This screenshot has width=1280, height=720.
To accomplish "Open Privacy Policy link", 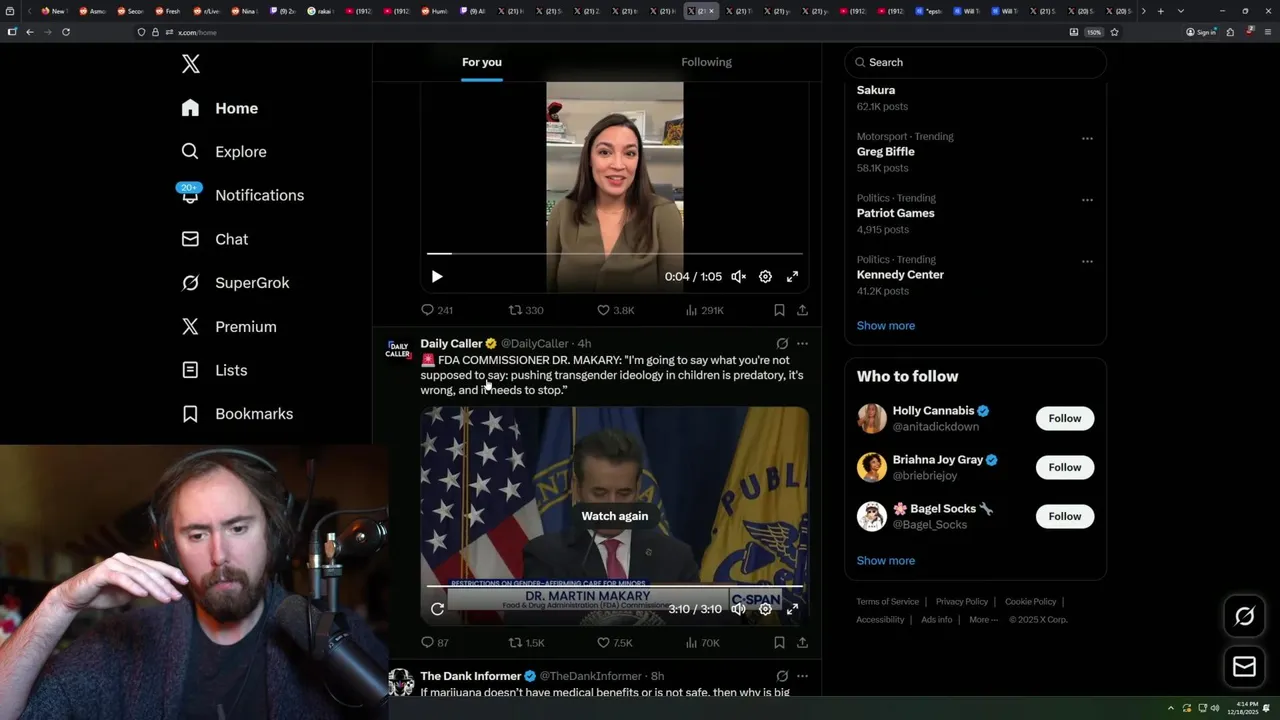I will pyautogui.click(x=962, y=602).
